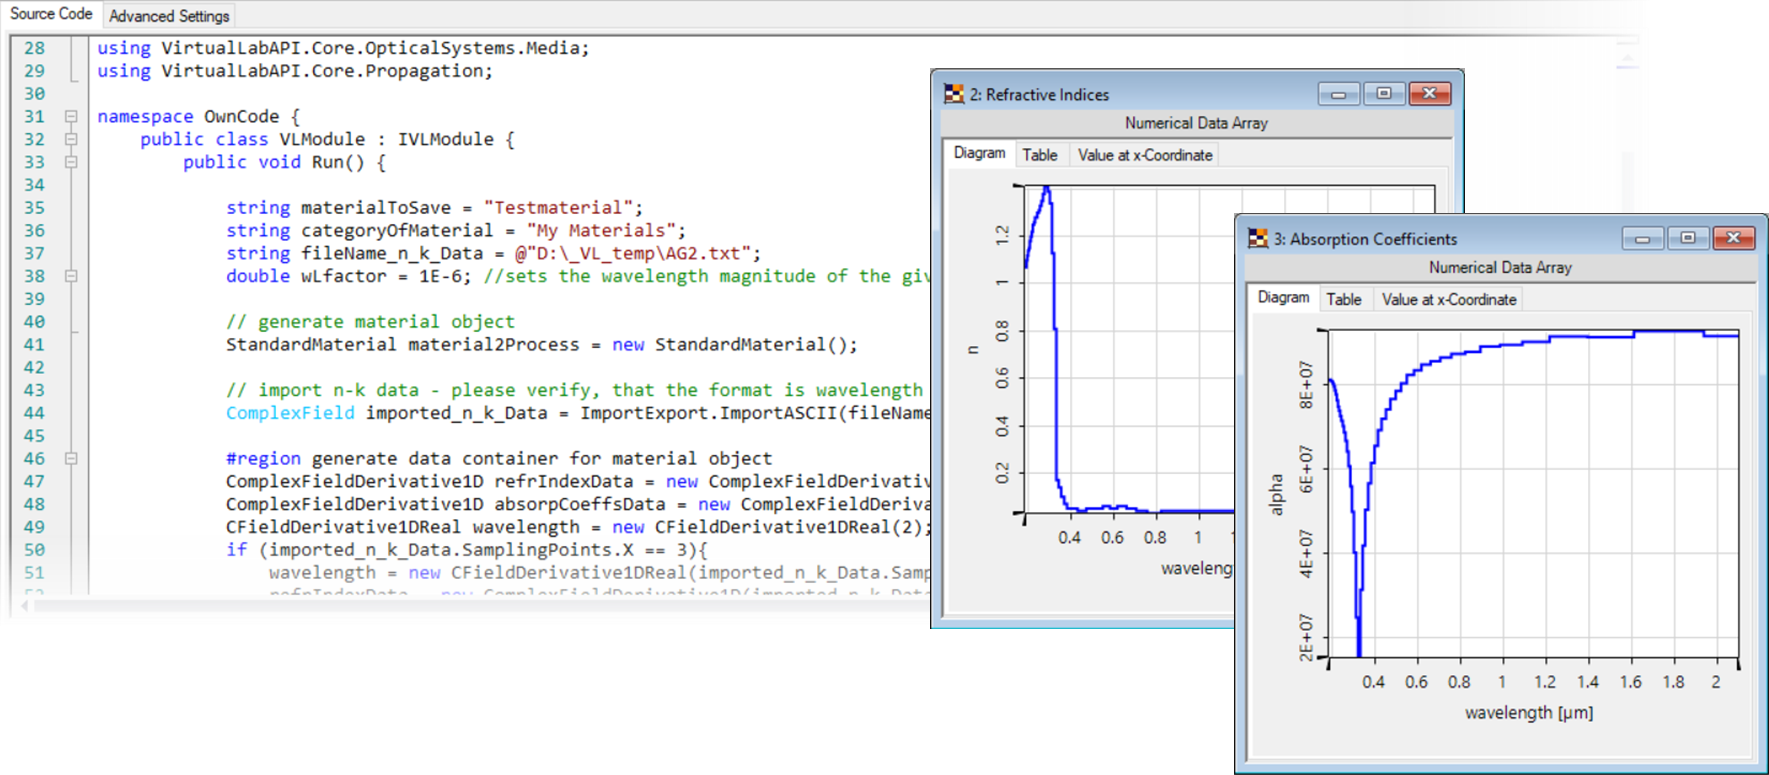Click the Refractive Indices window icon
The height and width of the screenshot is (775, 1769).
coord(954,94)
